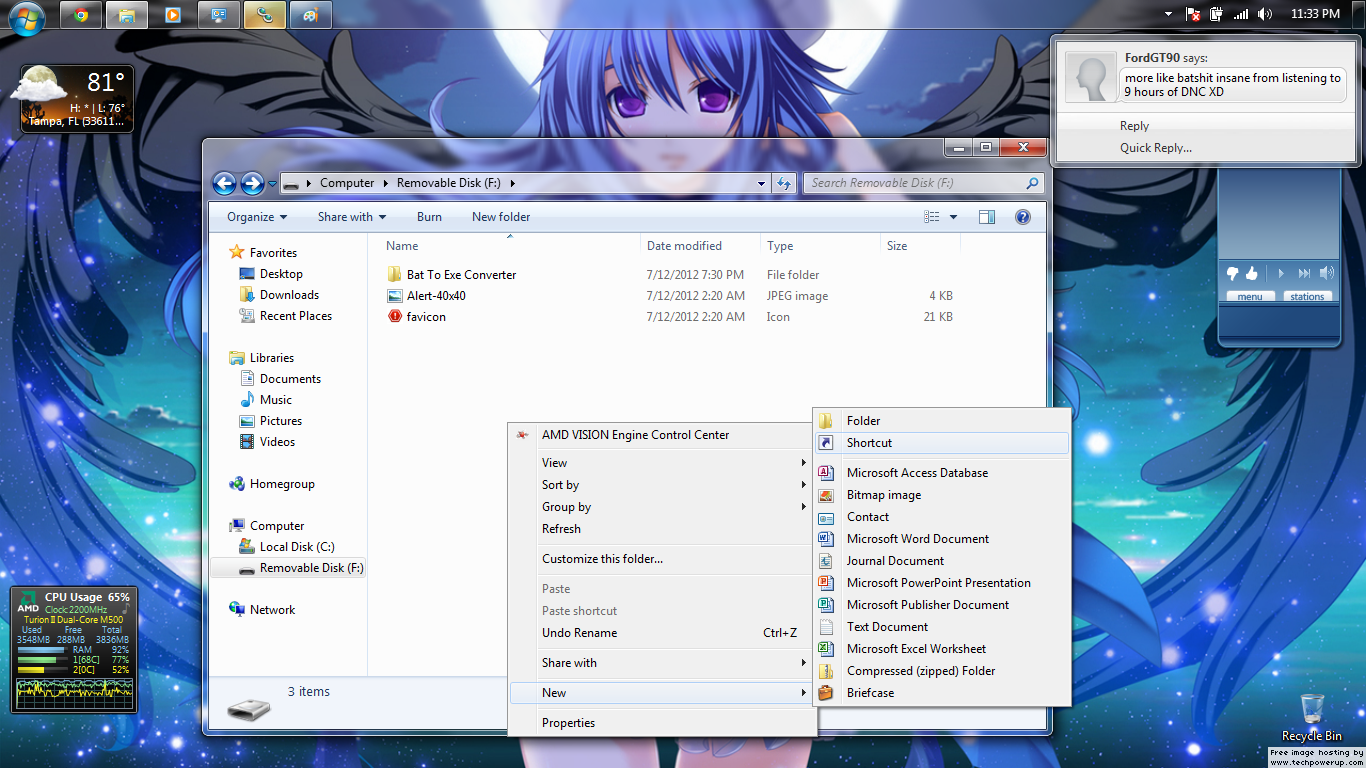Screen dimensions: 1366x768
Task: Click the gadget's volume speaker icon
Action: coord(1327,273)
